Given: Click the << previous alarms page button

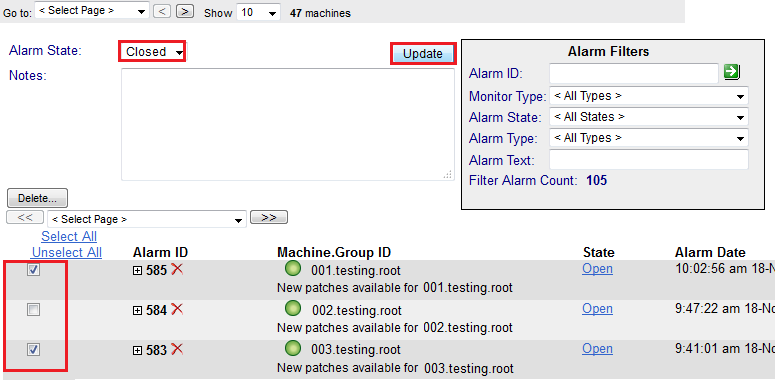Looking at the screenshot, I should click(x=25, y=217).
